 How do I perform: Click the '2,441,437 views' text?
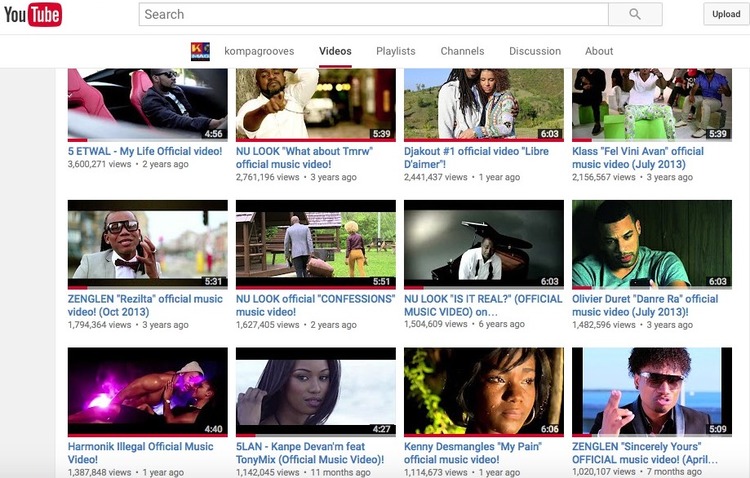coord(436,177)
